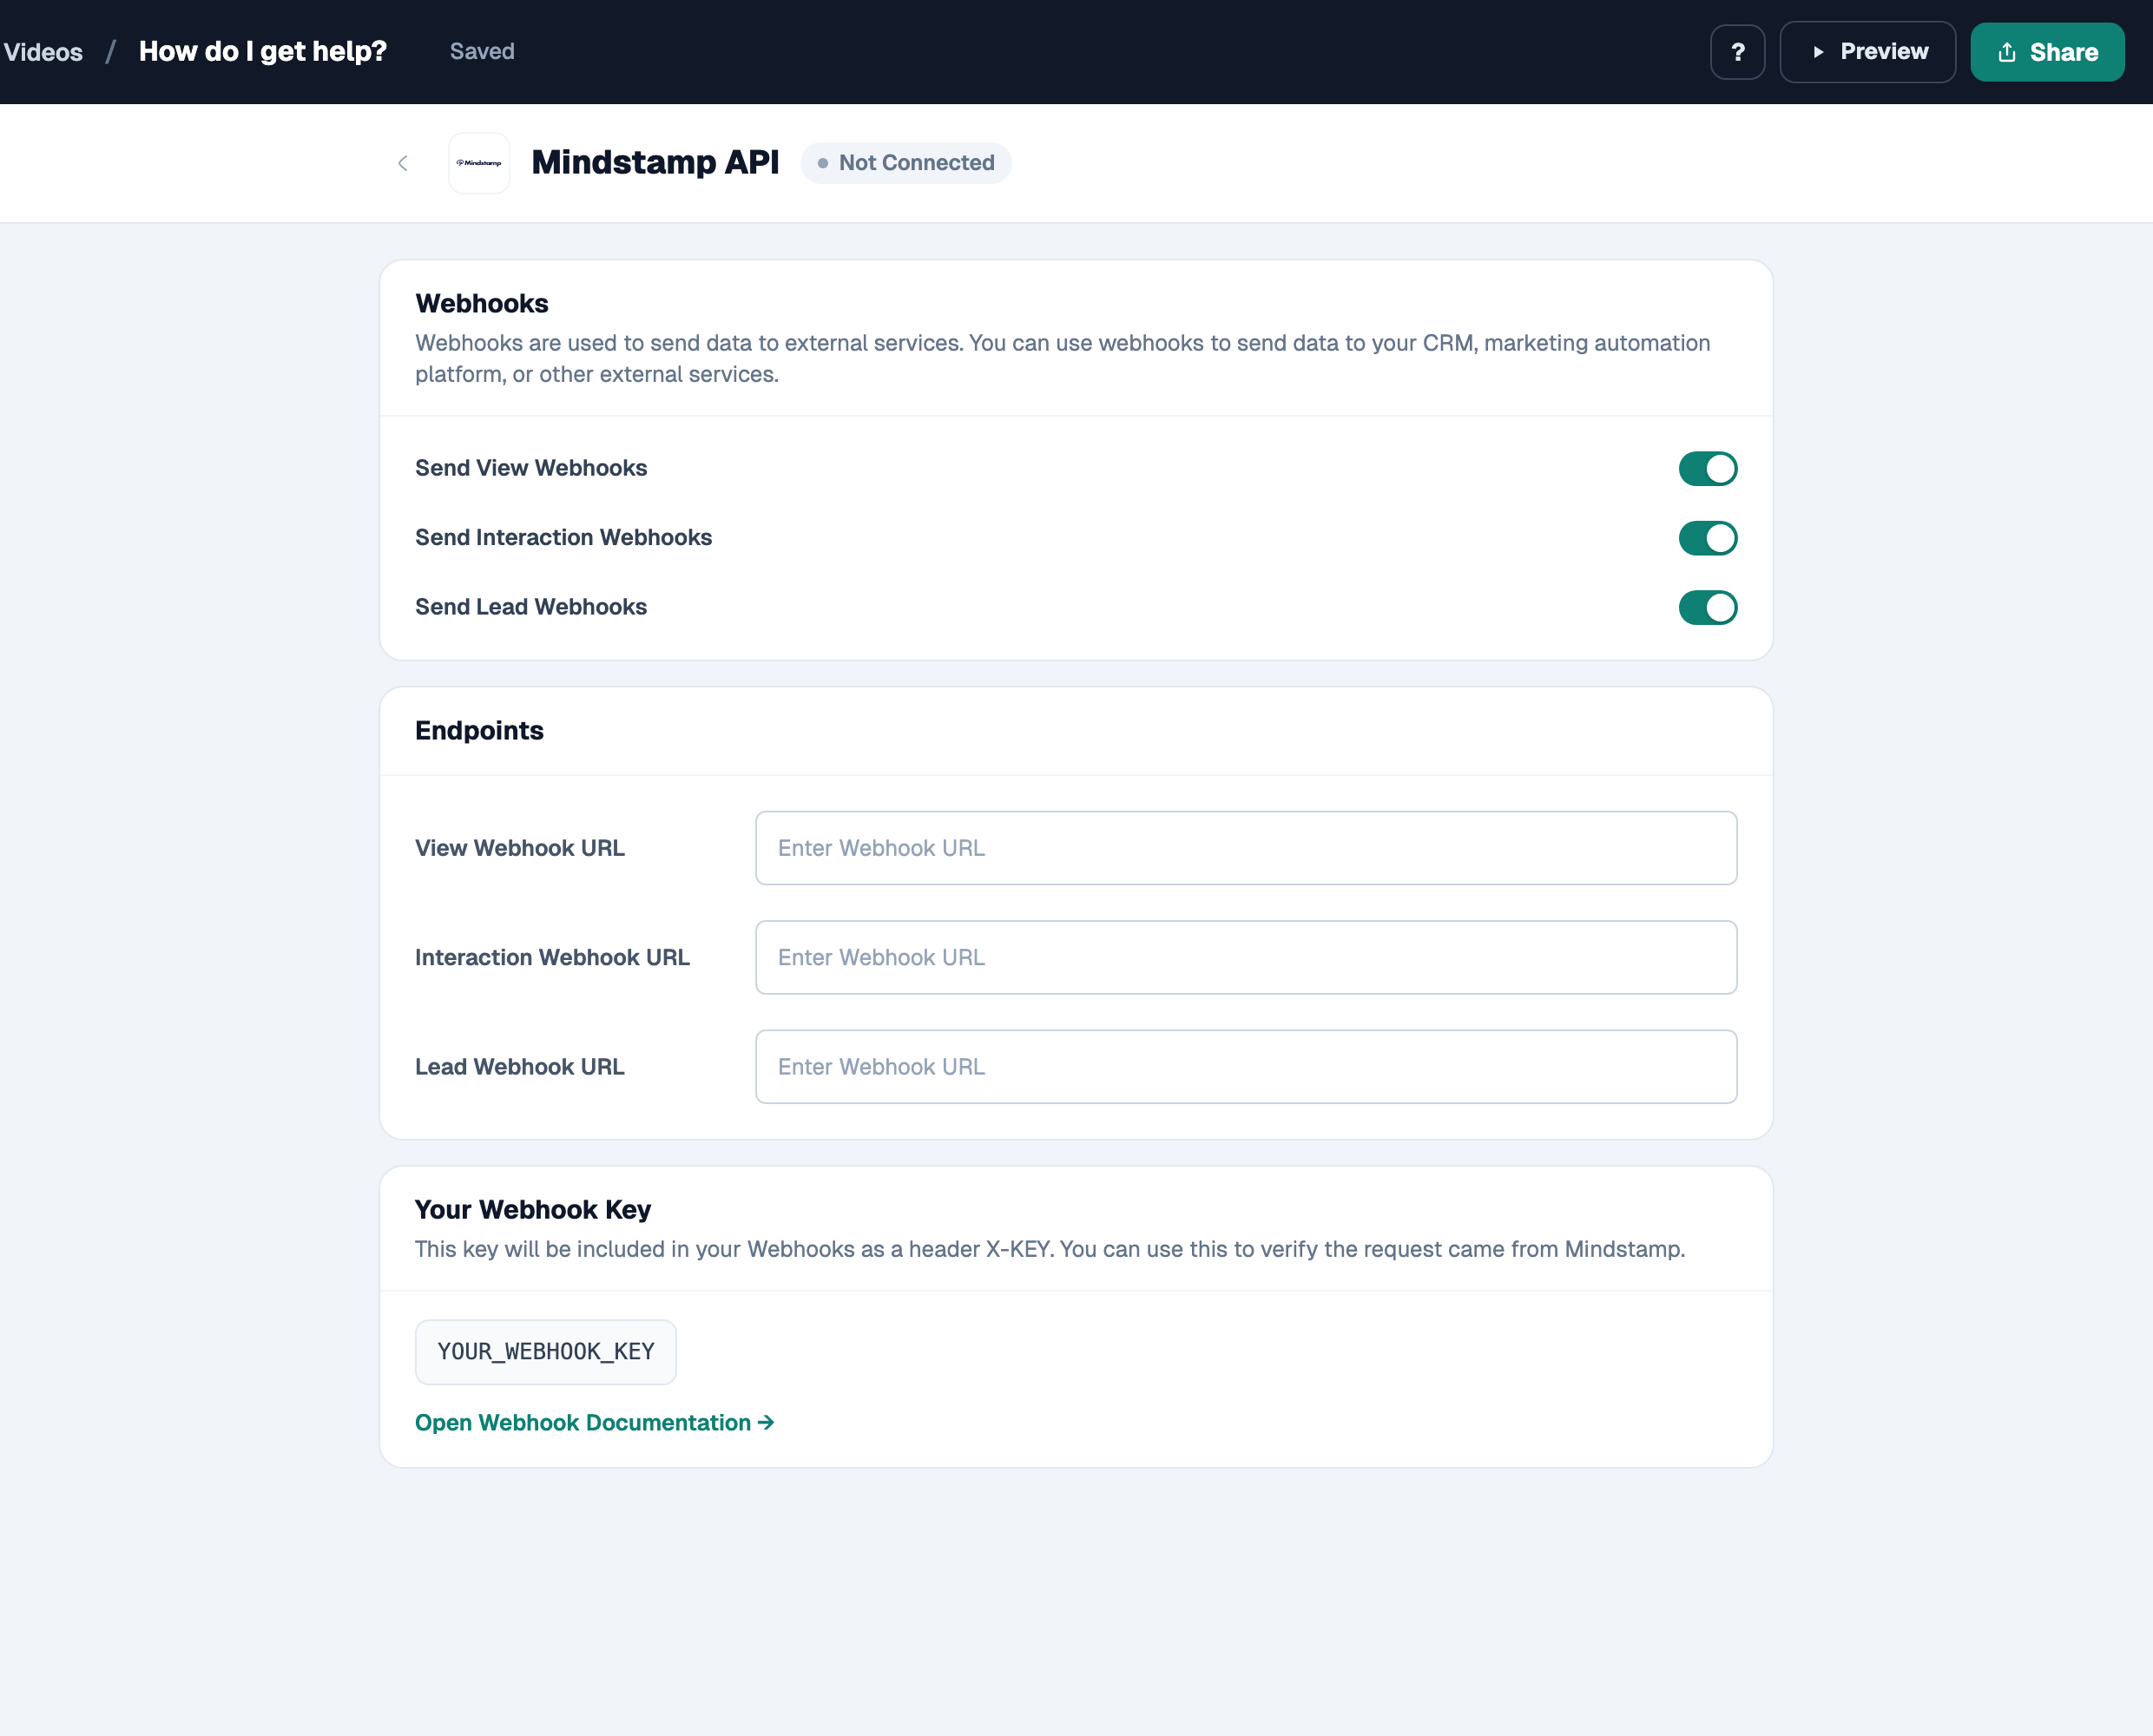
Task: Toggle Send View Webhooks switch
Action: tap(1708, 468)
